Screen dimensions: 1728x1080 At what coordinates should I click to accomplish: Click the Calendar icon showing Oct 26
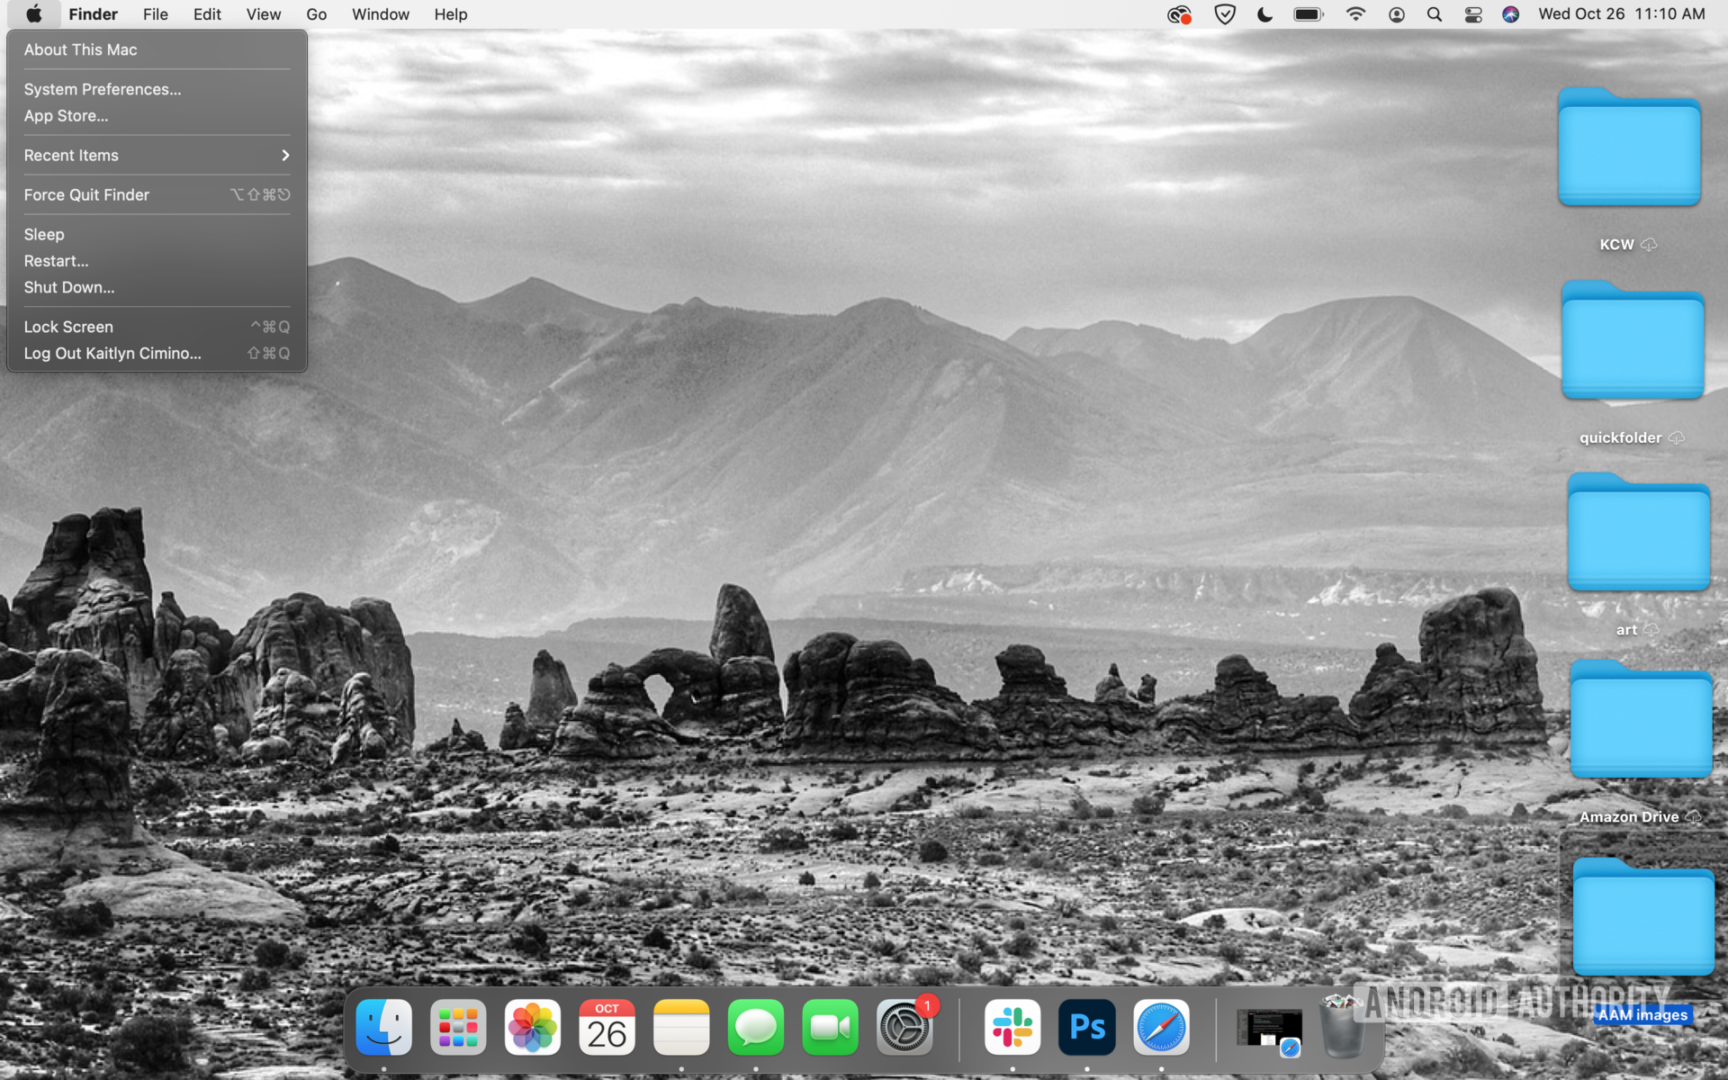pos(607,1027)
